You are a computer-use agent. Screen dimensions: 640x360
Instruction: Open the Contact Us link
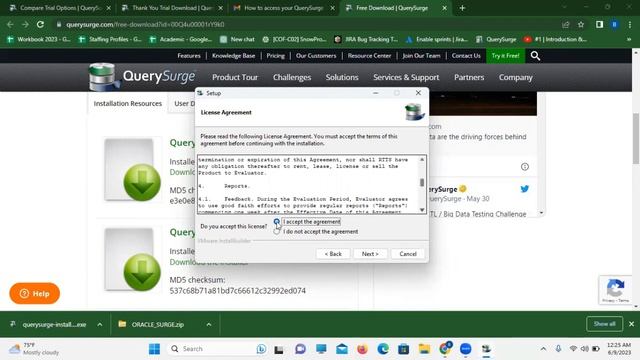point(466,56)
